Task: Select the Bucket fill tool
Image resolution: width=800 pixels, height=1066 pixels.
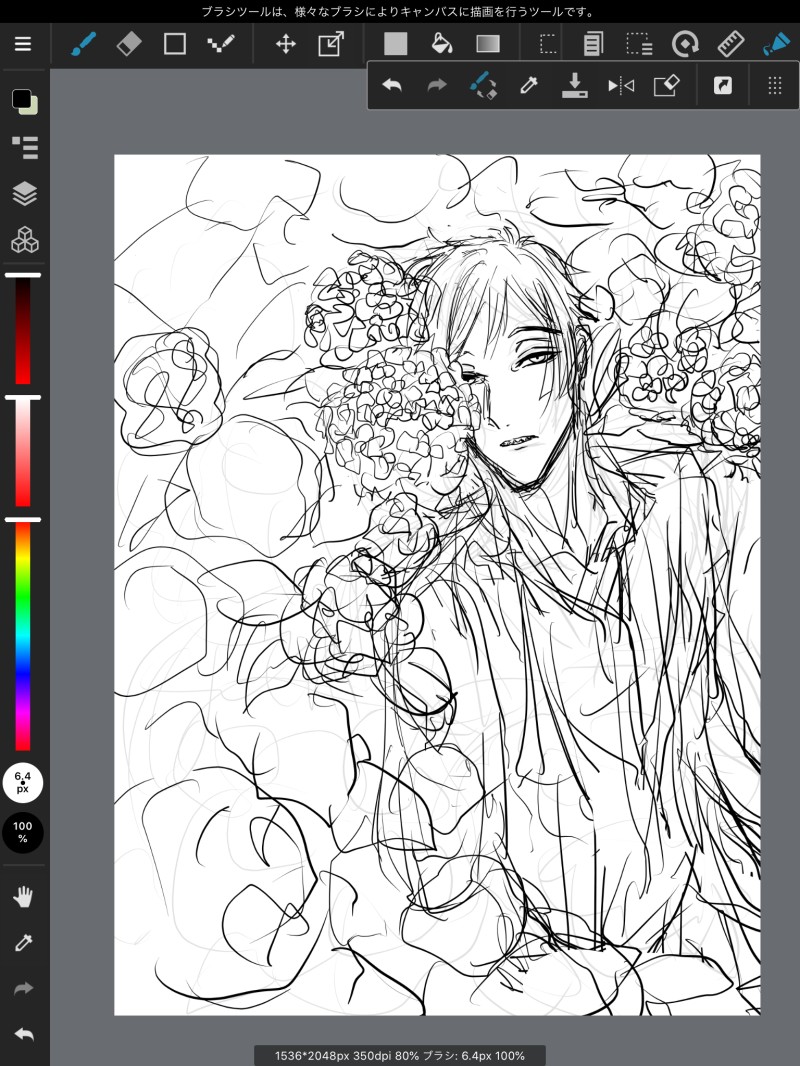Action: (x=442, y=44)
